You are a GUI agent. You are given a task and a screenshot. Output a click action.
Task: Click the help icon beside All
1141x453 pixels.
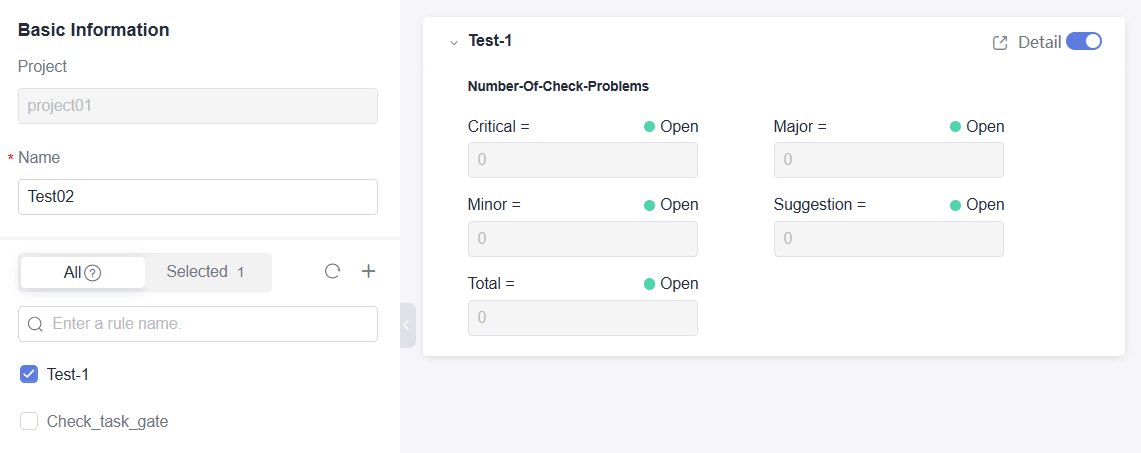point(93,272)
